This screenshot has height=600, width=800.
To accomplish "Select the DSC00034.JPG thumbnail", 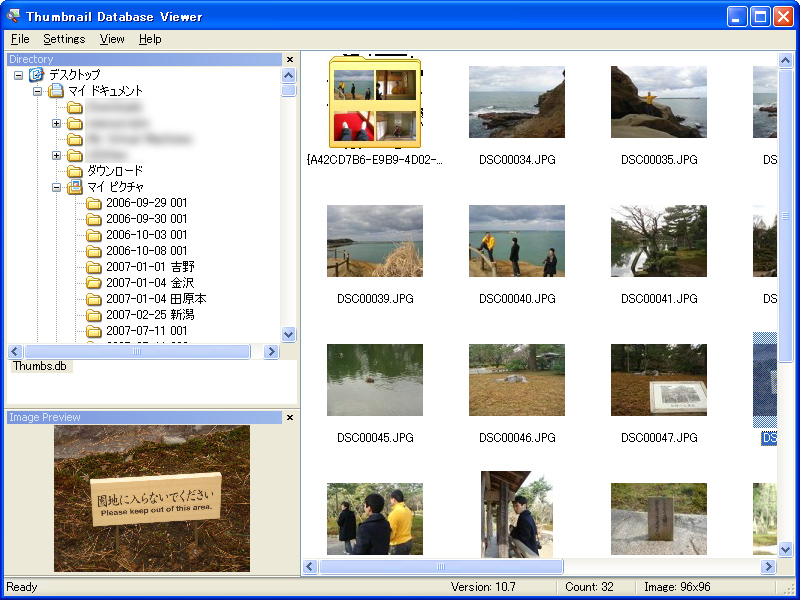I will click(x=516, y=102).
